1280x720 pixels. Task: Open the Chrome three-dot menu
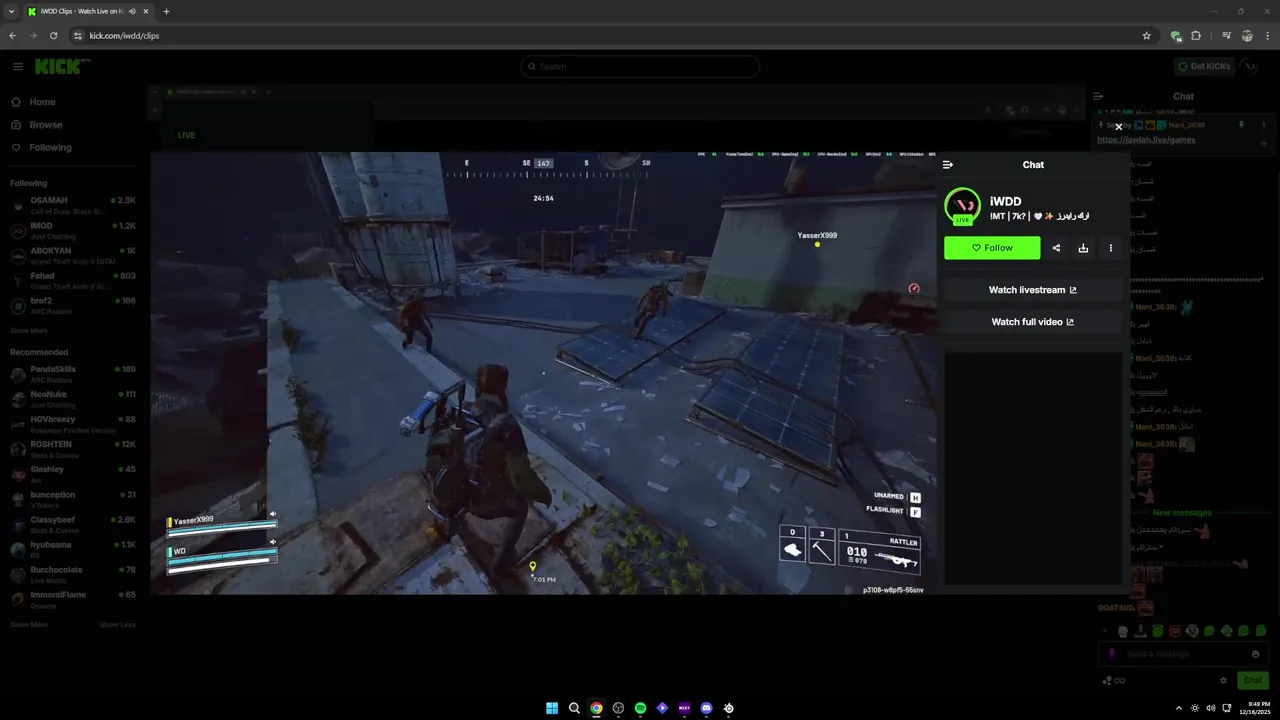[1267, 36]
